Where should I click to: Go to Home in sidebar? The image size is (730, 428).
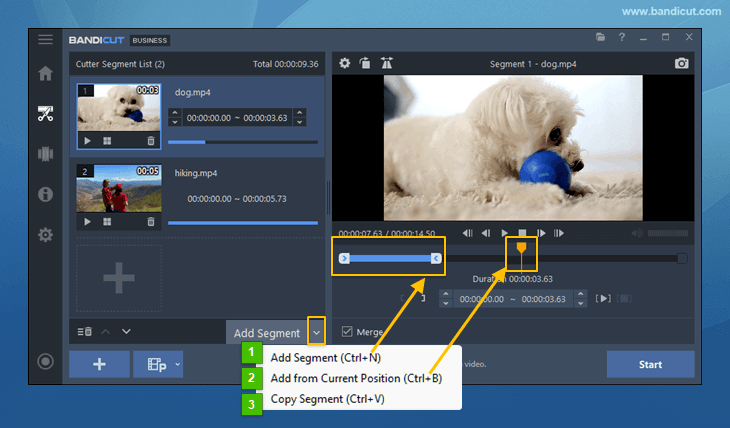pyautogui.click(x=46, y=73)
